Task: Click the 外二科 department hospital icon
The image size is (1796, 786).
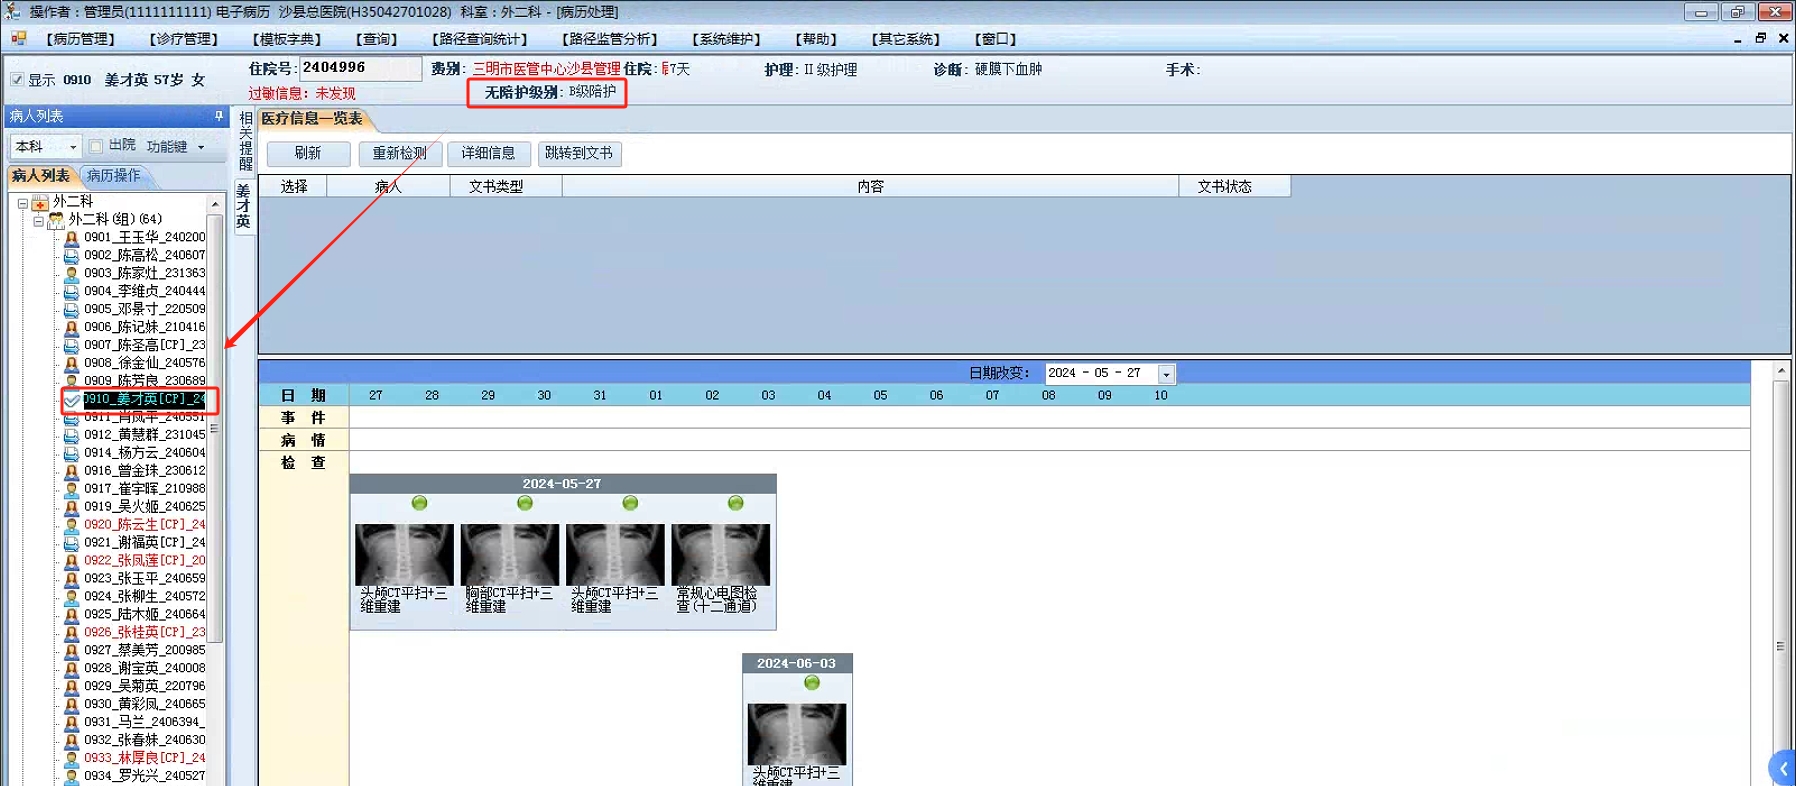Action: 40,202
